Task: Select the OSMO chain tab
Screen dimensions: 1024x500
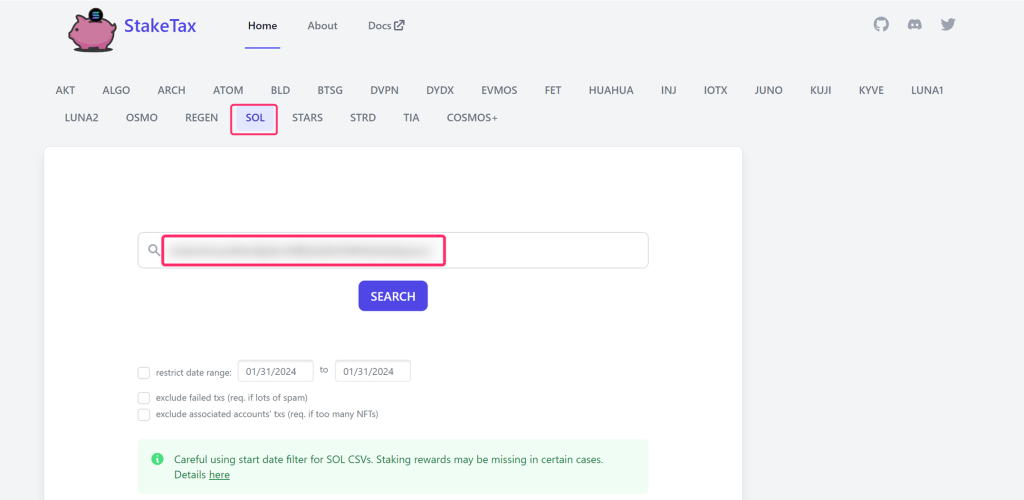Action: (142, 118)
